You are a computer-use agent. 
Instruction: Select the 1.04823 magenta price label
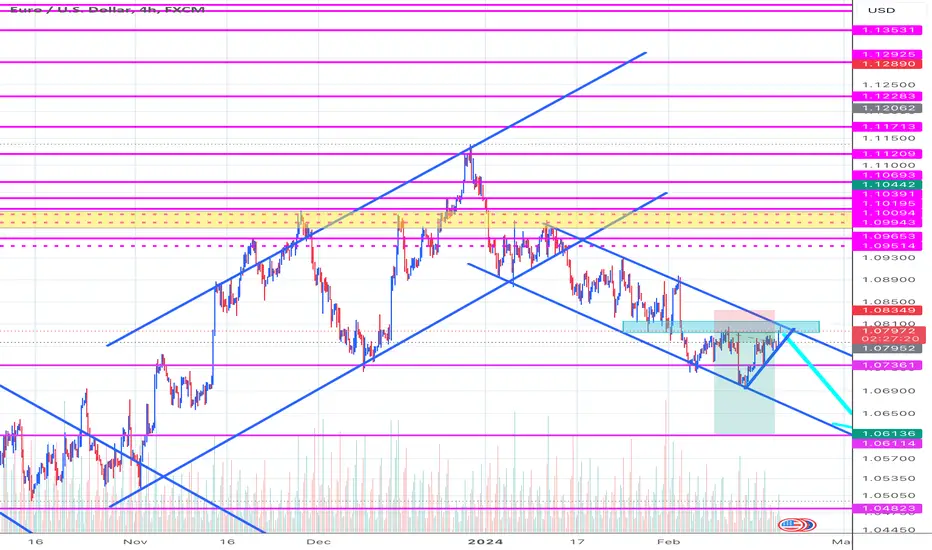click(x=887, y=508)
